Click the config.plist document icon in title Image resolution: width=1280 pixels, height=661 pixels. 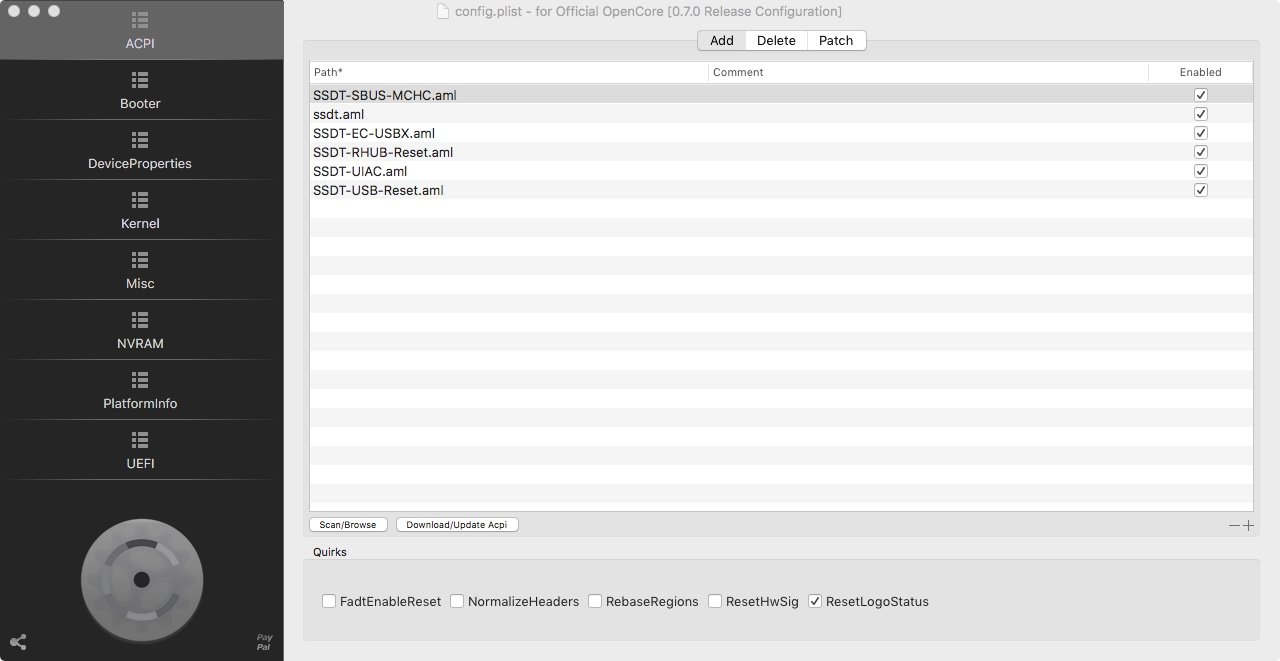(443, 12)
